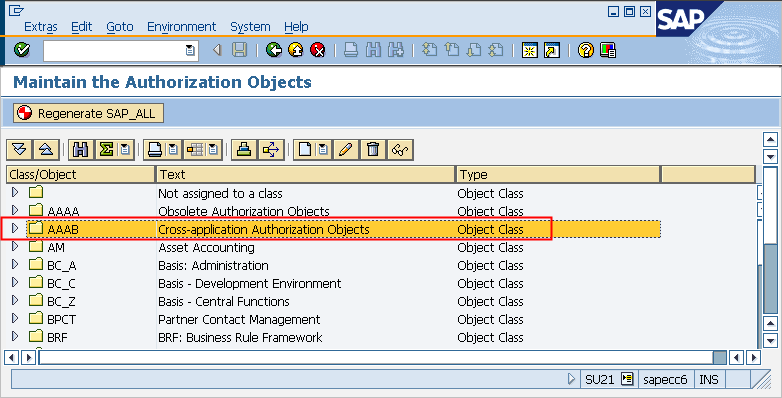The width and height of the screenshot is (782, 398).
Task: Click the Save diskette icon in standard toolbar
Action: pos(239,50)
